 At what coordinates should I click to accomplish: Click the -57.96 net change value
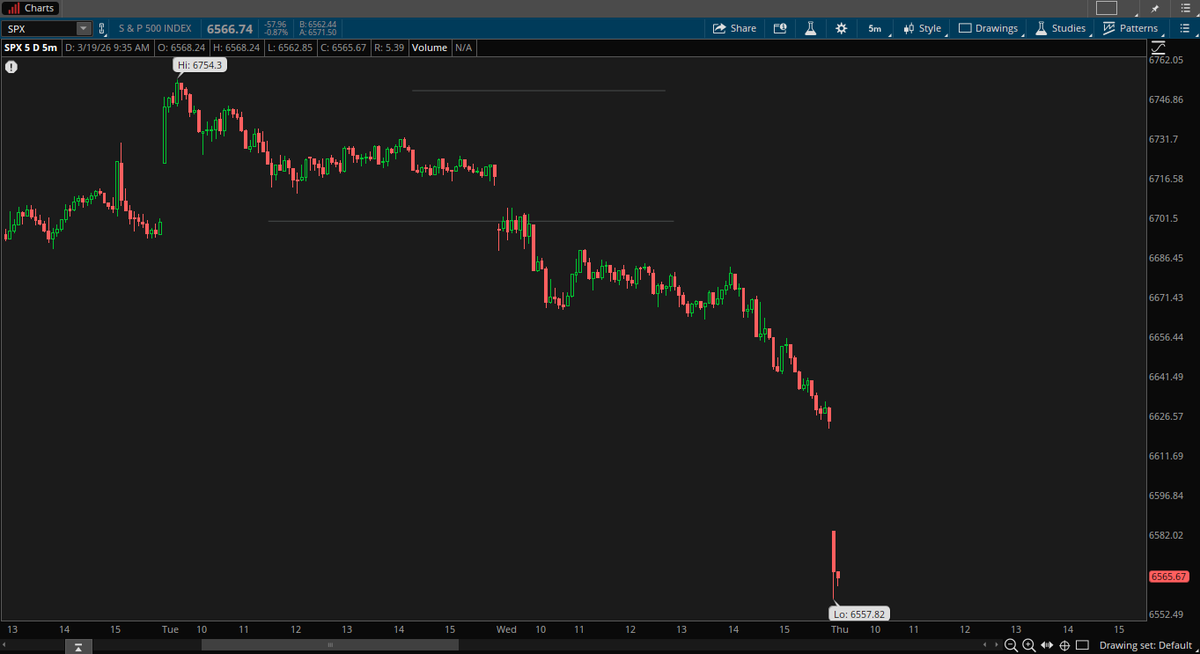[x=274, y=24]
